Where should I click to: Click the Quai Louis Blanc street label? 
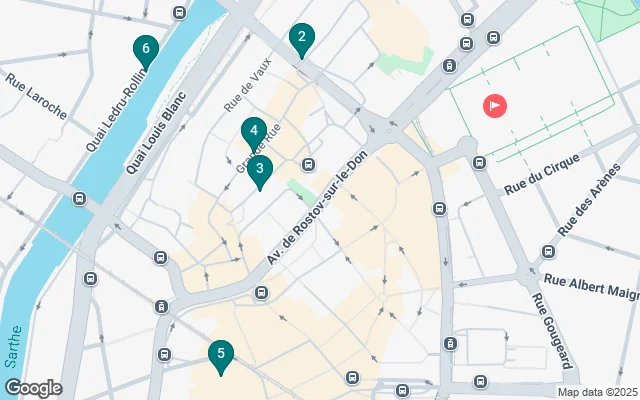(156, 133)
